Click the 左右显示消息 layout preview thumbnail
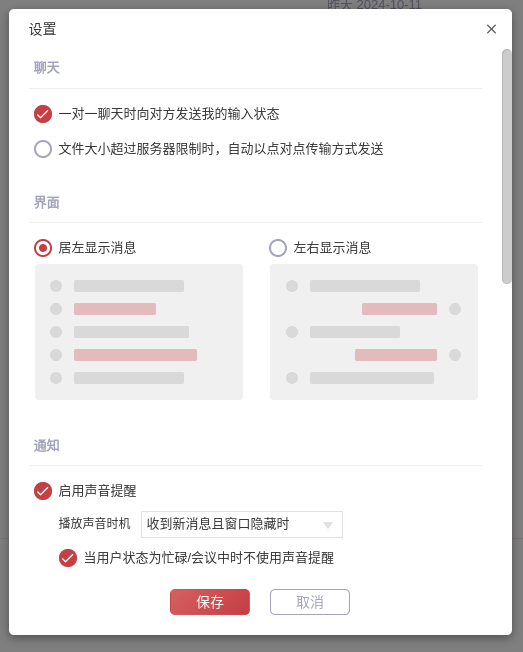The image size is (523, 652). [x=374, y=332]
